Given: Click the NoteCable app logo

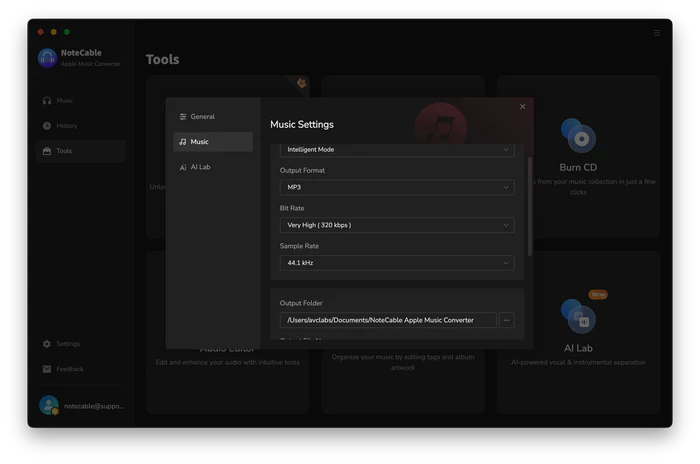Looking at the screenshot, I should click(x=47, y=58).
